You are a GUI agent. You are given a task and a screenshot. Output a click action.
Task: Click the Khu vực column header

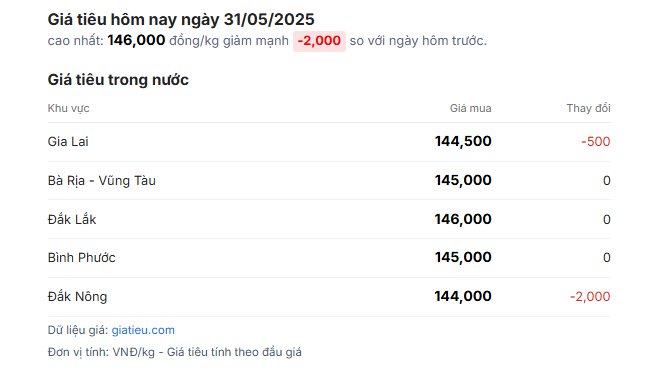(x=68, y=109)
